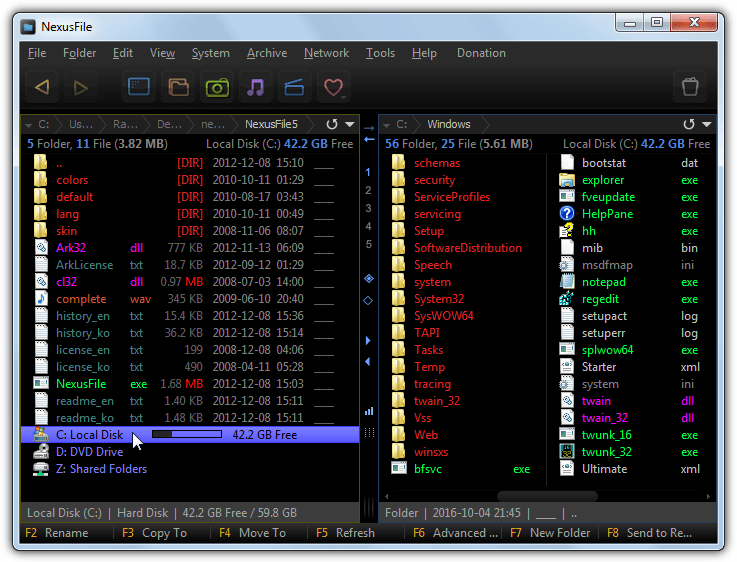The height and width of the screenshot is (562, 737).
Task: Select the System32 folder
Action: (439, 299)
